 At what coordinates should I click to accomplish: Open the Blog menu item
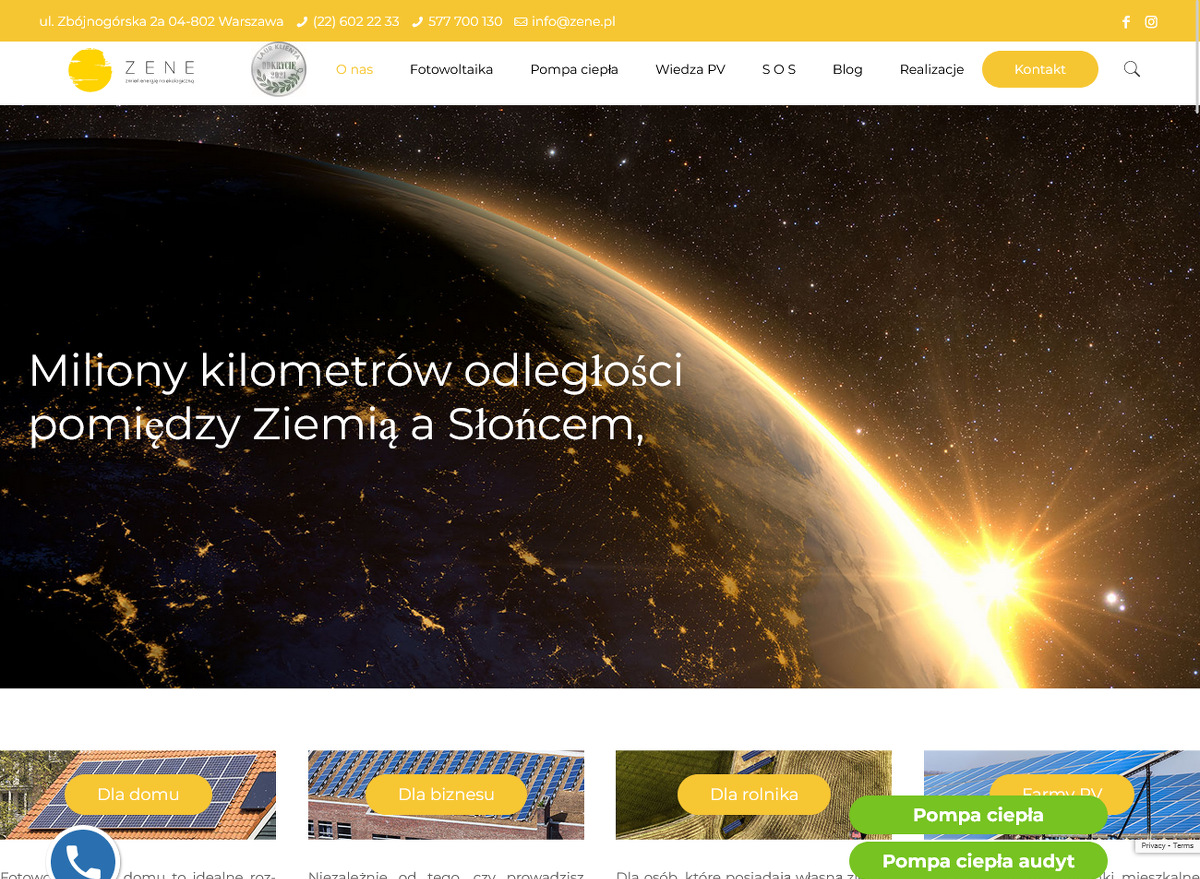[x=847, y=69]
